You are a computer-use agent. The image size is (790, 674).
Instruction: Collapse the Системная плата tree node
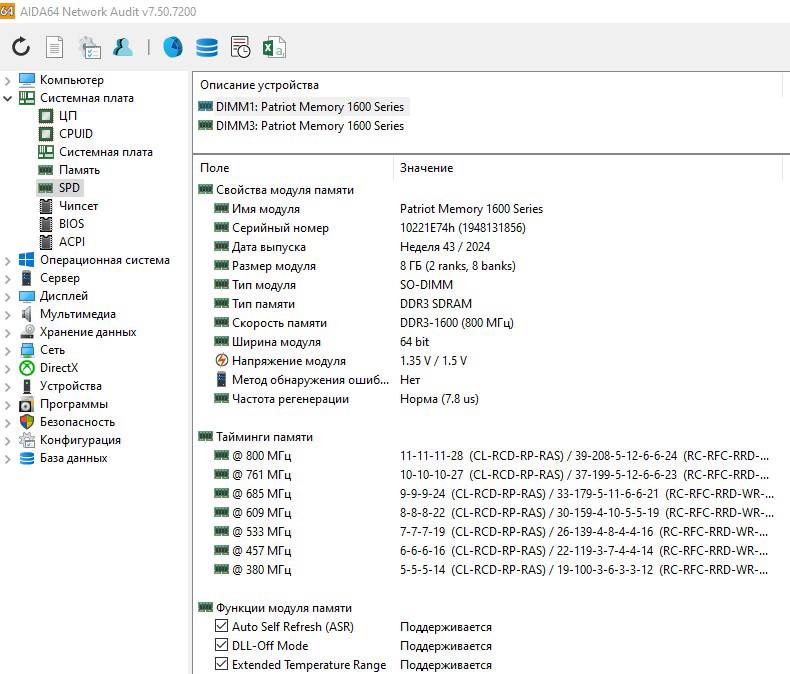click(x=9, y=98)
